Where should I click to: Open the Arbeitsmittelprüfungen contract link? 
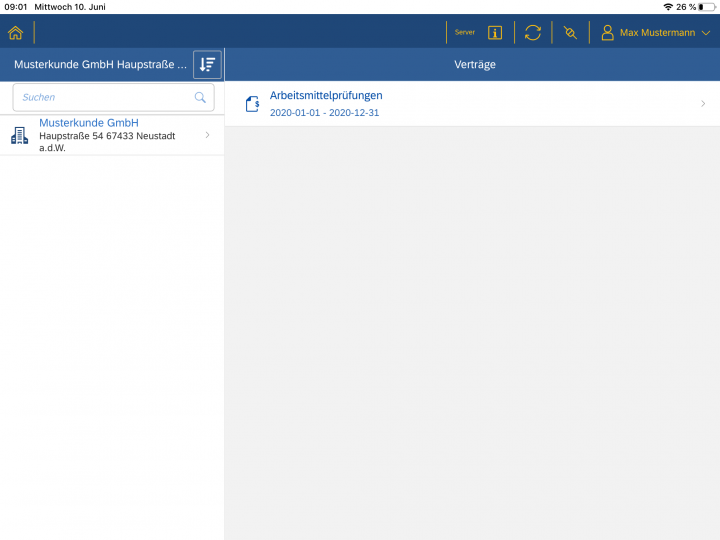click(326, 95)
